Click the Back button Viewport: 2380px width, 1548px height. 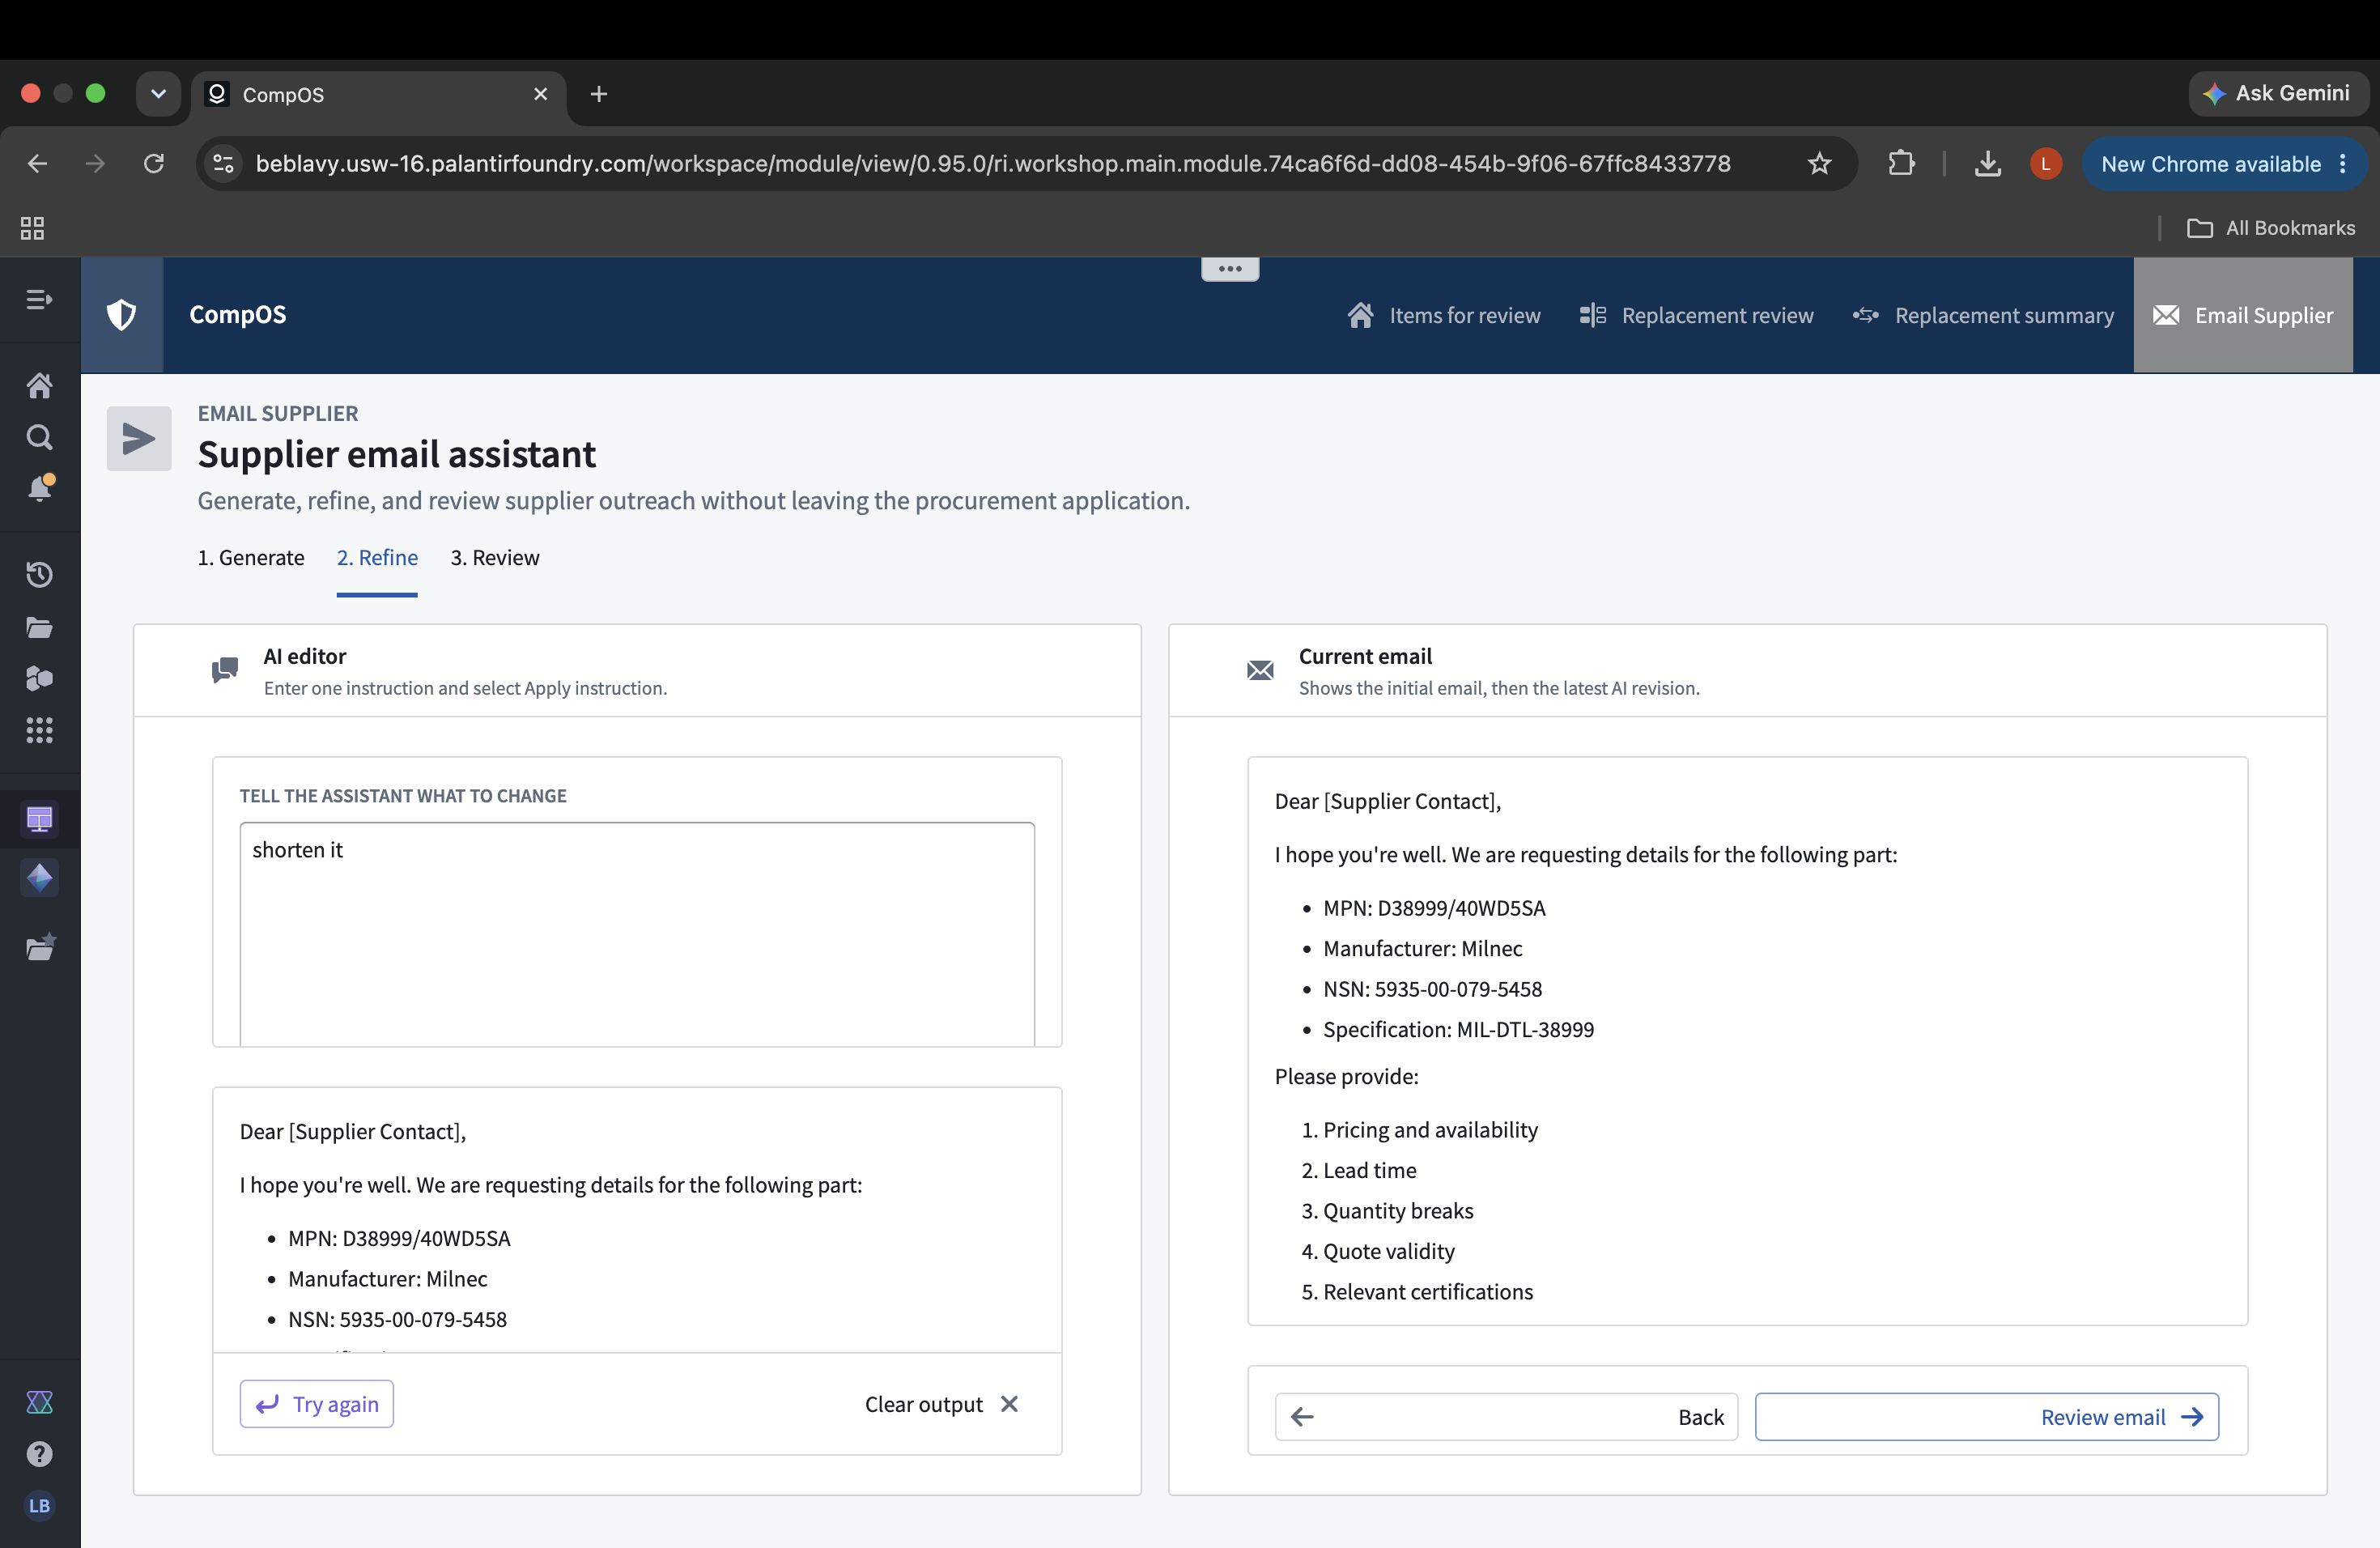[1506, 1417]
